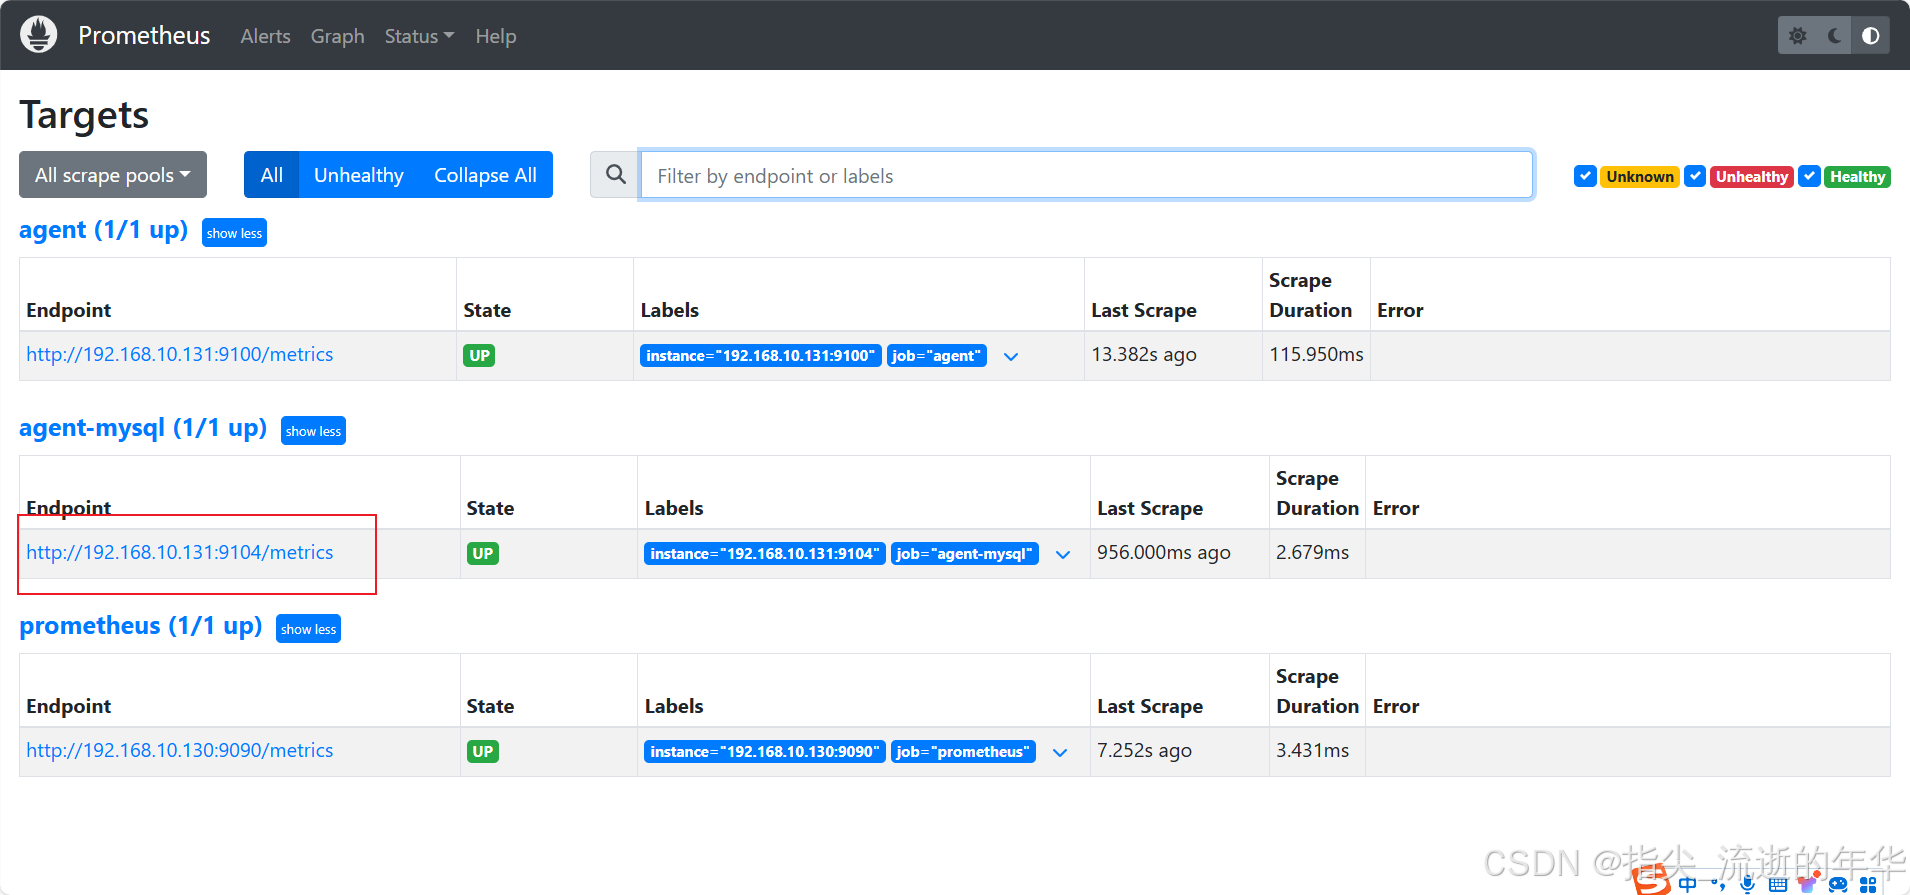Open the IME skin shirt icon
The height and width of the screenshot is (895, 1910).
pyautogui.click(x=1808, y=883)
